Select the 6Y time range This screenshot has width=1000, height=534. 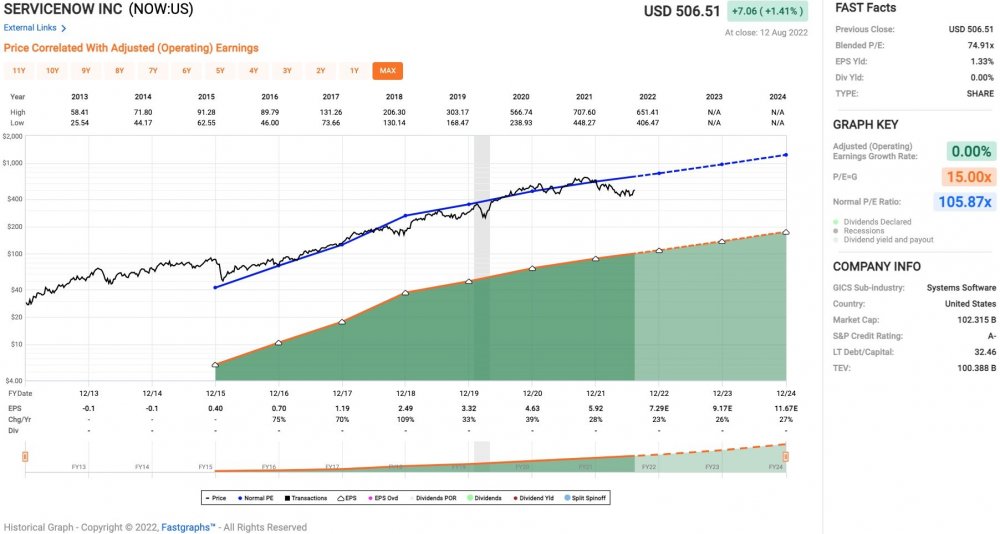(x=186, y=71)
